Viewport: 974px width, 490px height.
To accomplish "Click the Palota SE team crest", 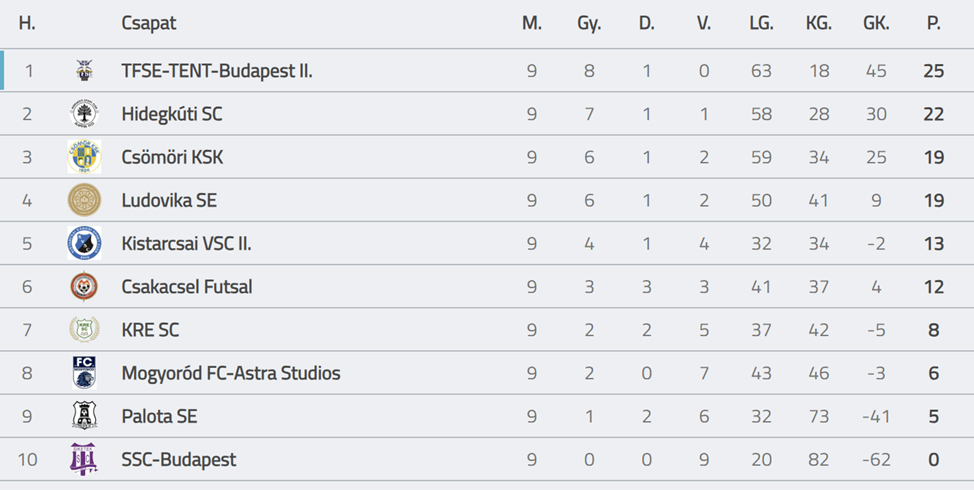I will [84, 416].
